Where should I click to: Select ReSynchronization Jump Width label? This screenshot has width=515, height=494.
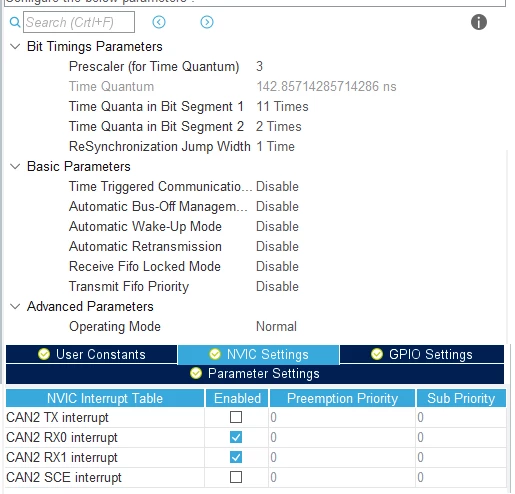pos(160,146)
